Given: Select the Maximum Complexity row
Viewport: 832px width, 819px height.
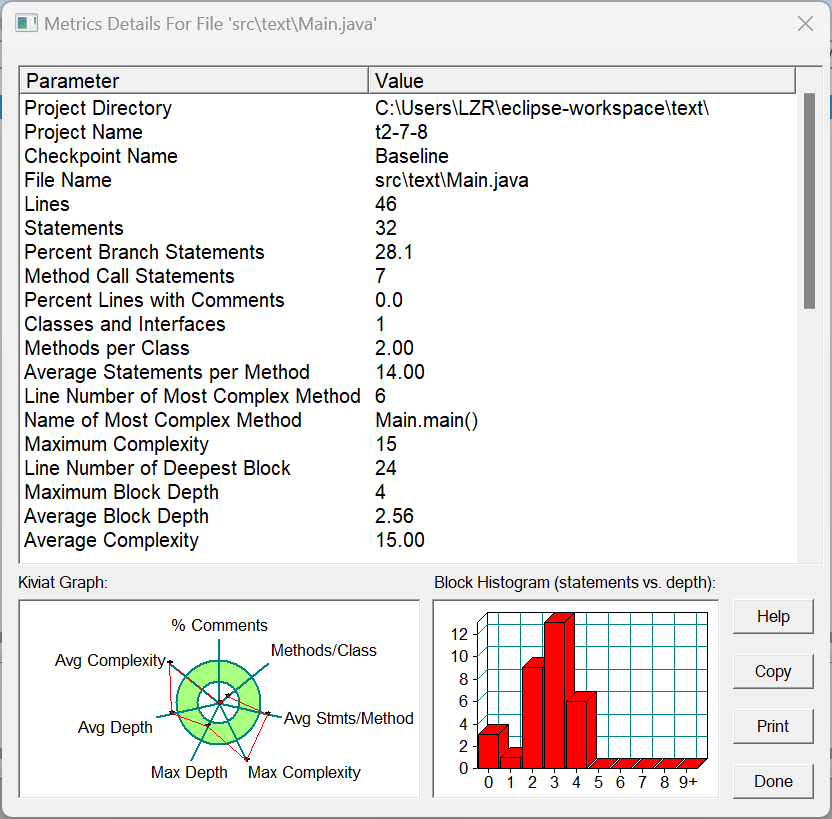Looking at the screenshot, I should click(x=409, y=444).
